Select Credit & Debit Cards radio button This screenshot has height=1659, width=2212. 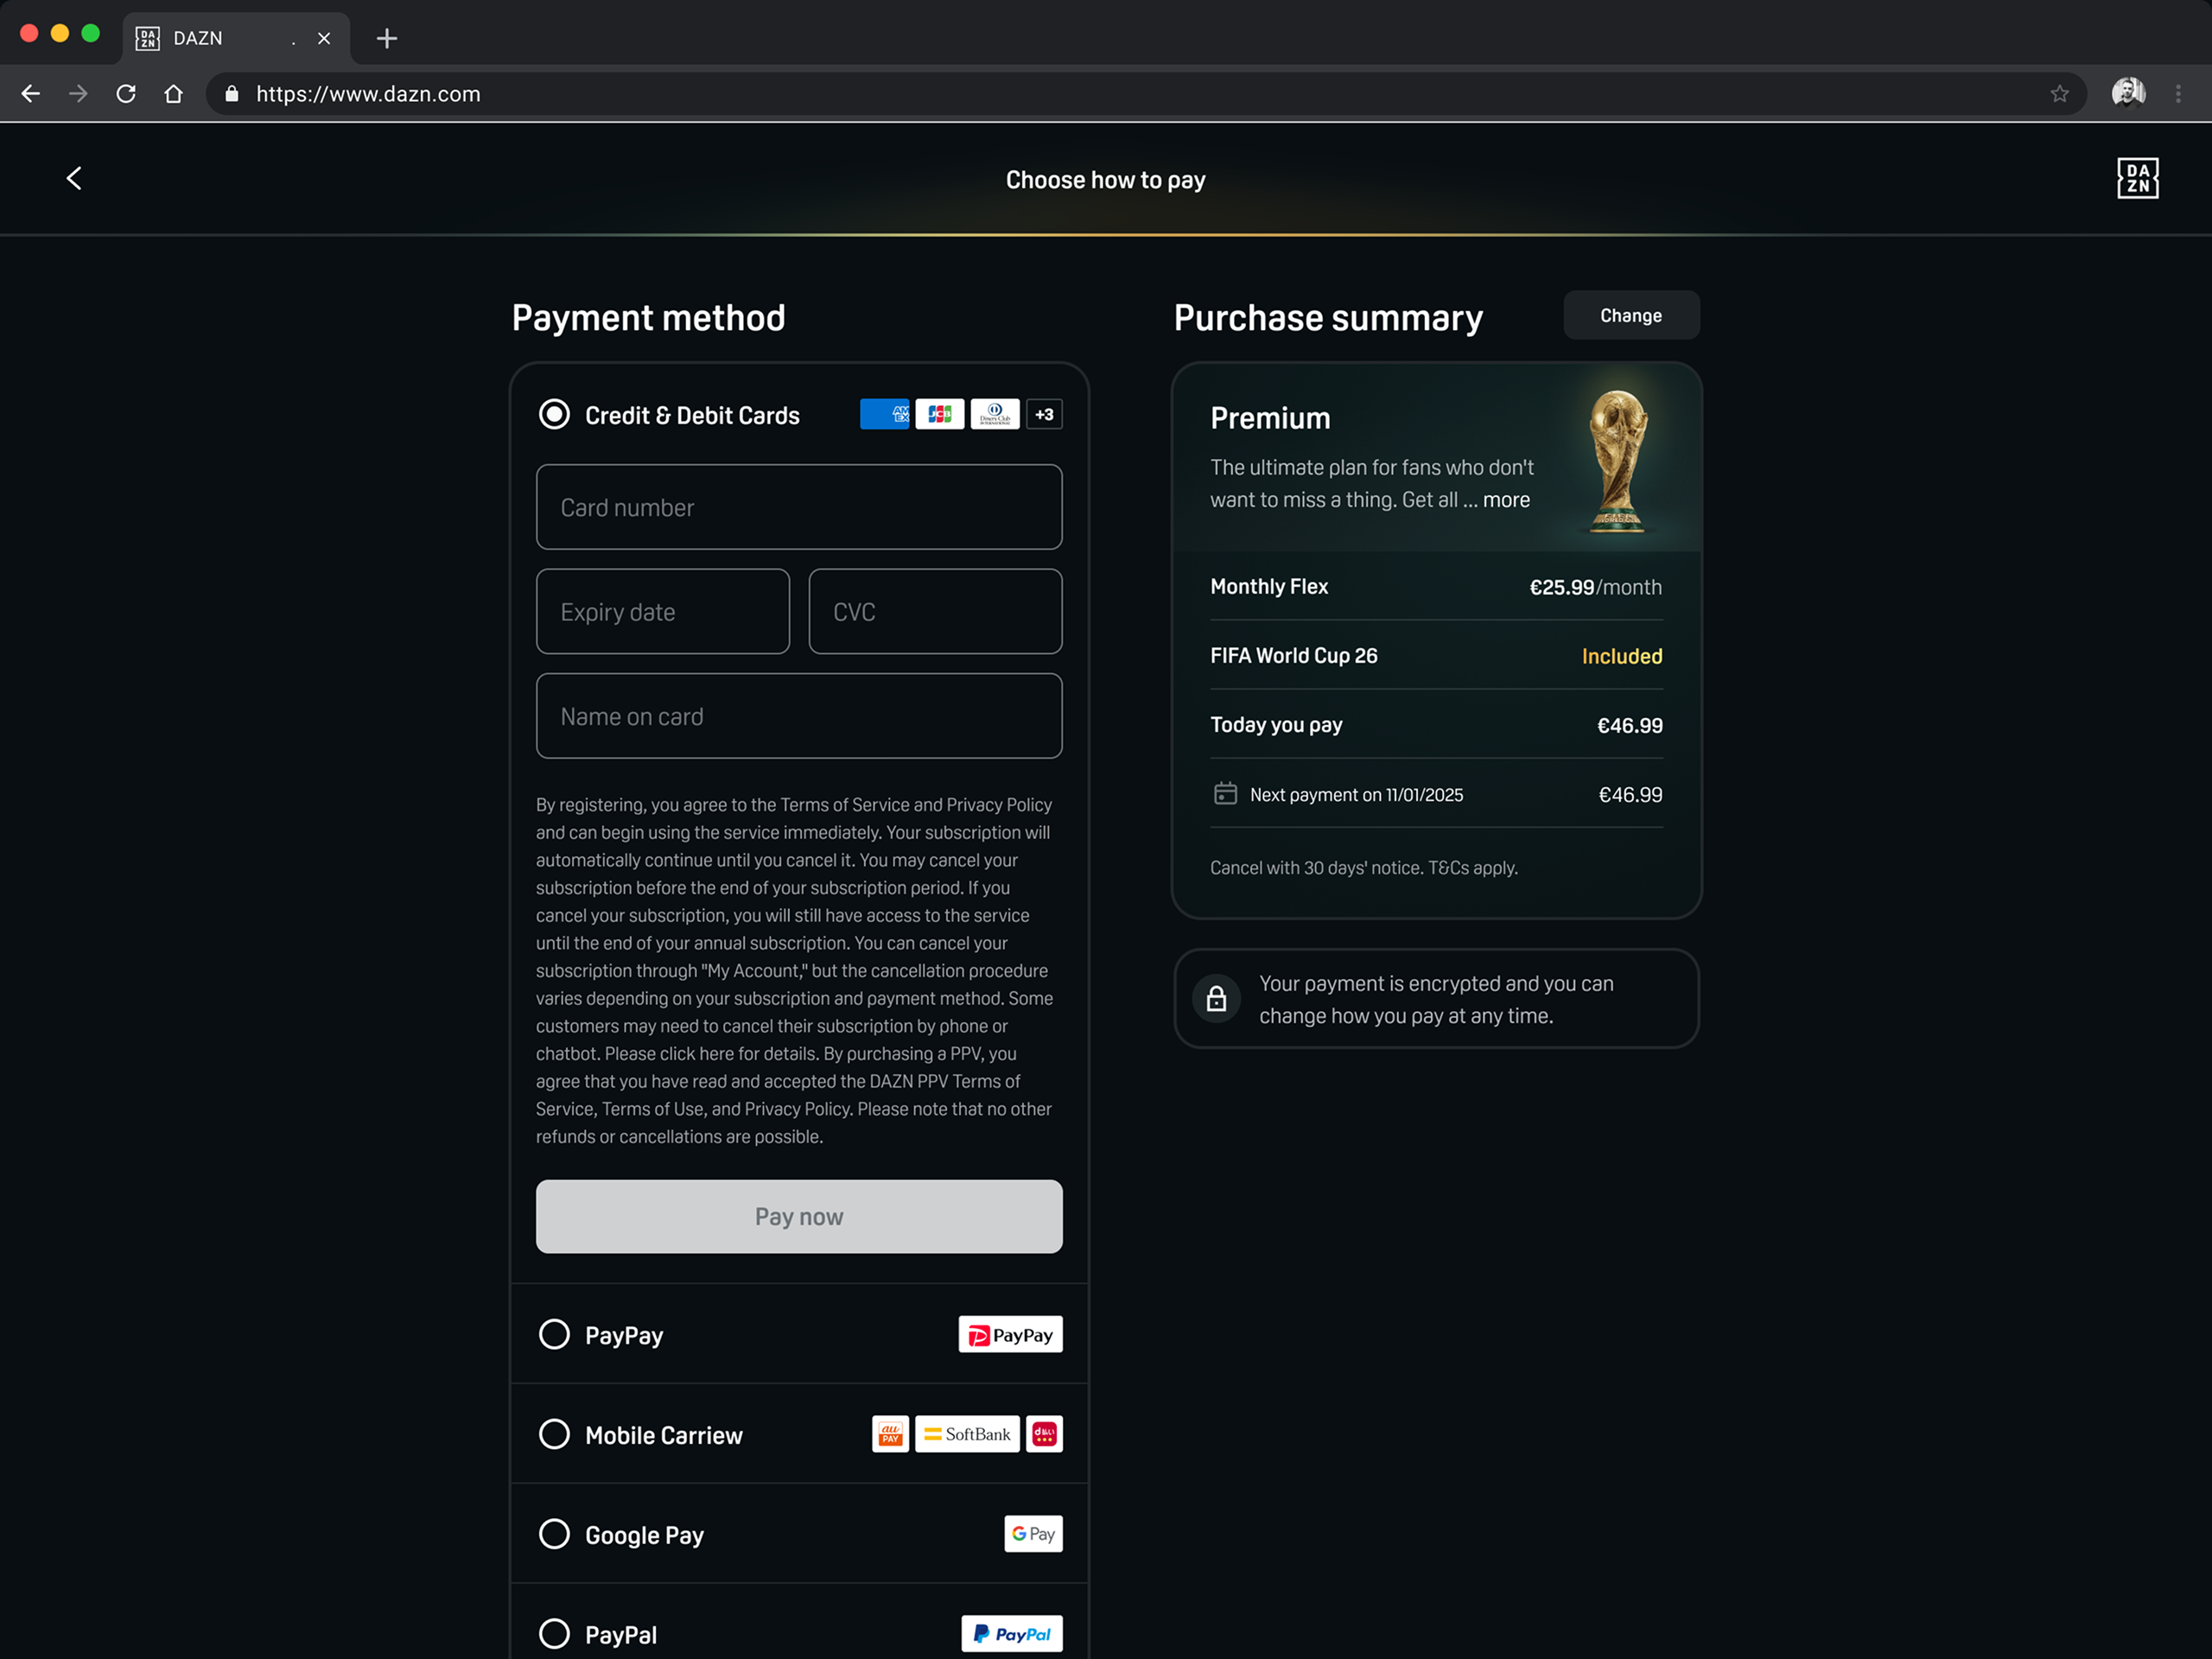tap(554, 414)
